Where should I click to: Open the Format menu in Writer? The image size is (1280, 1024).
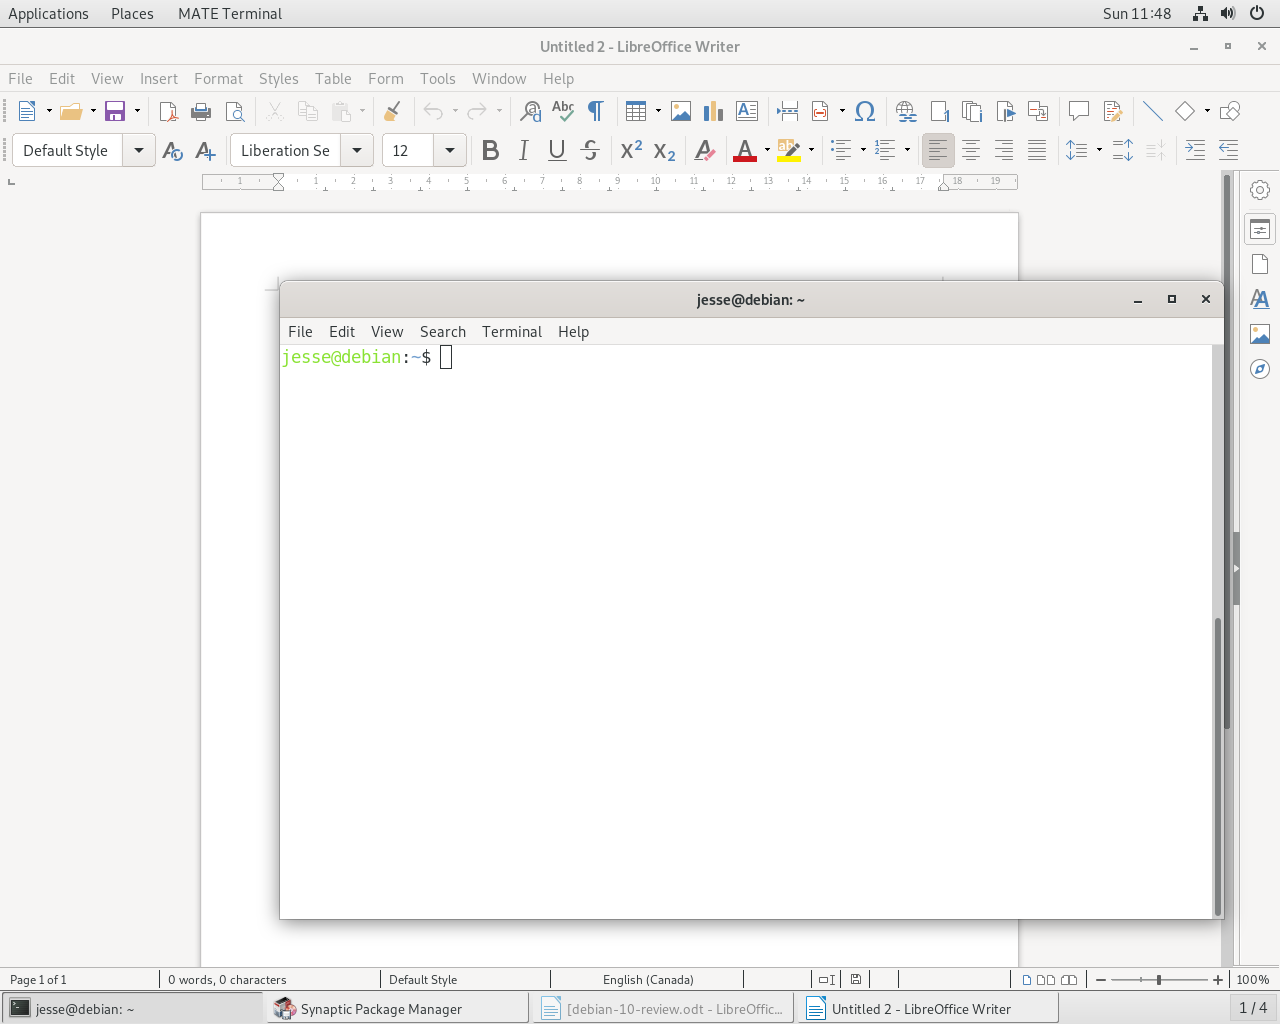point(218,79)
